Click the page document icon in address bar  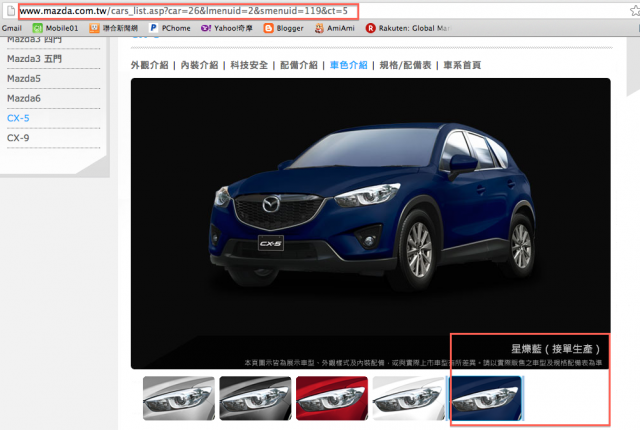(11, 11)
